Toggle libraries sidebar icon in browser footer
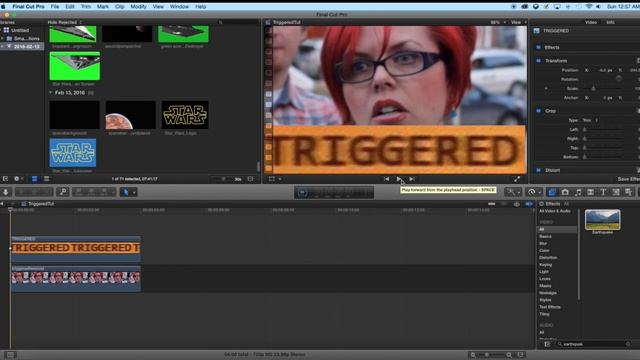 (5, 179)
